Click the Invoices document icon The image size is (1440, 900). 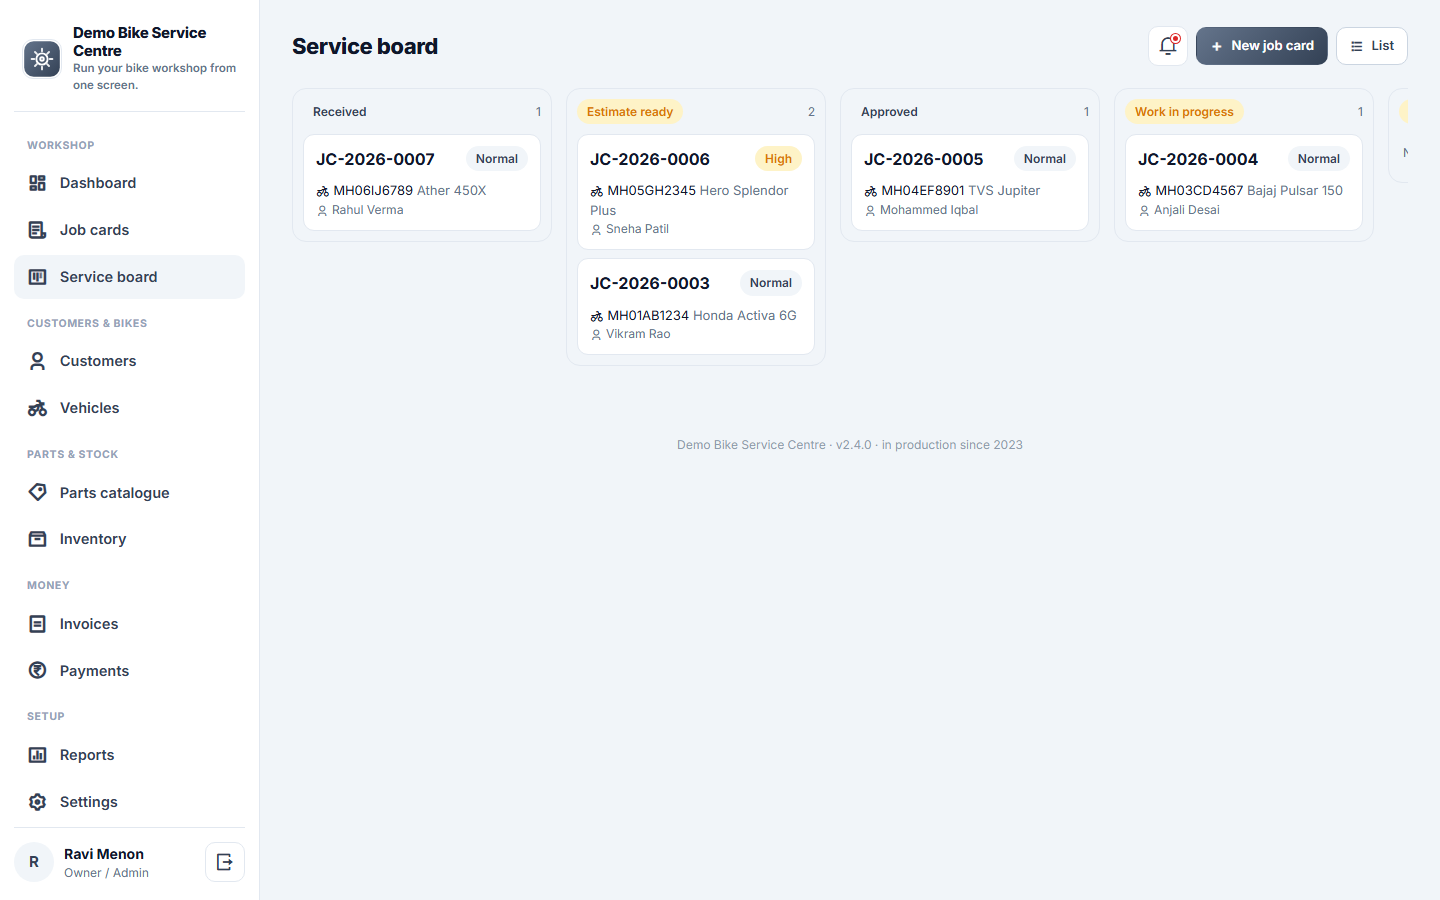coord(38,624)
